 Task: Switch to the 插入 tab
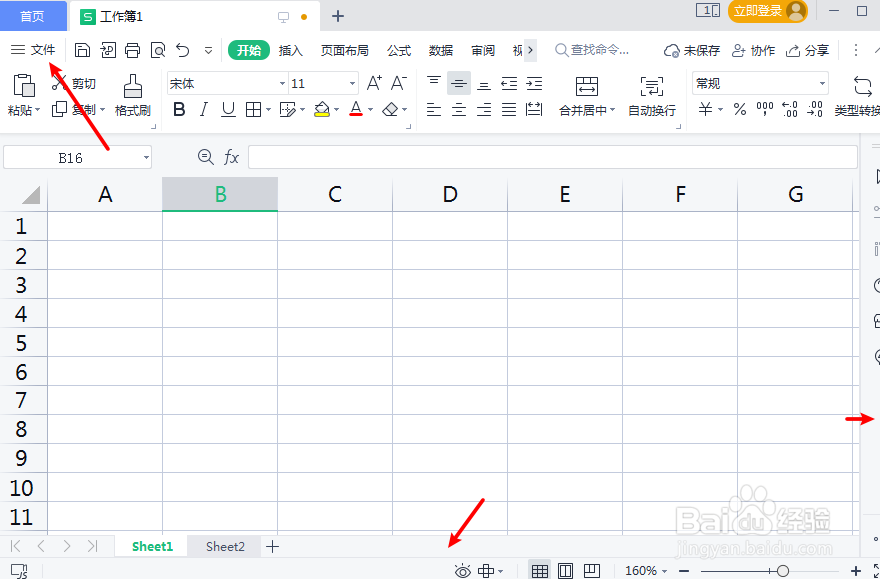coord(291,50)
